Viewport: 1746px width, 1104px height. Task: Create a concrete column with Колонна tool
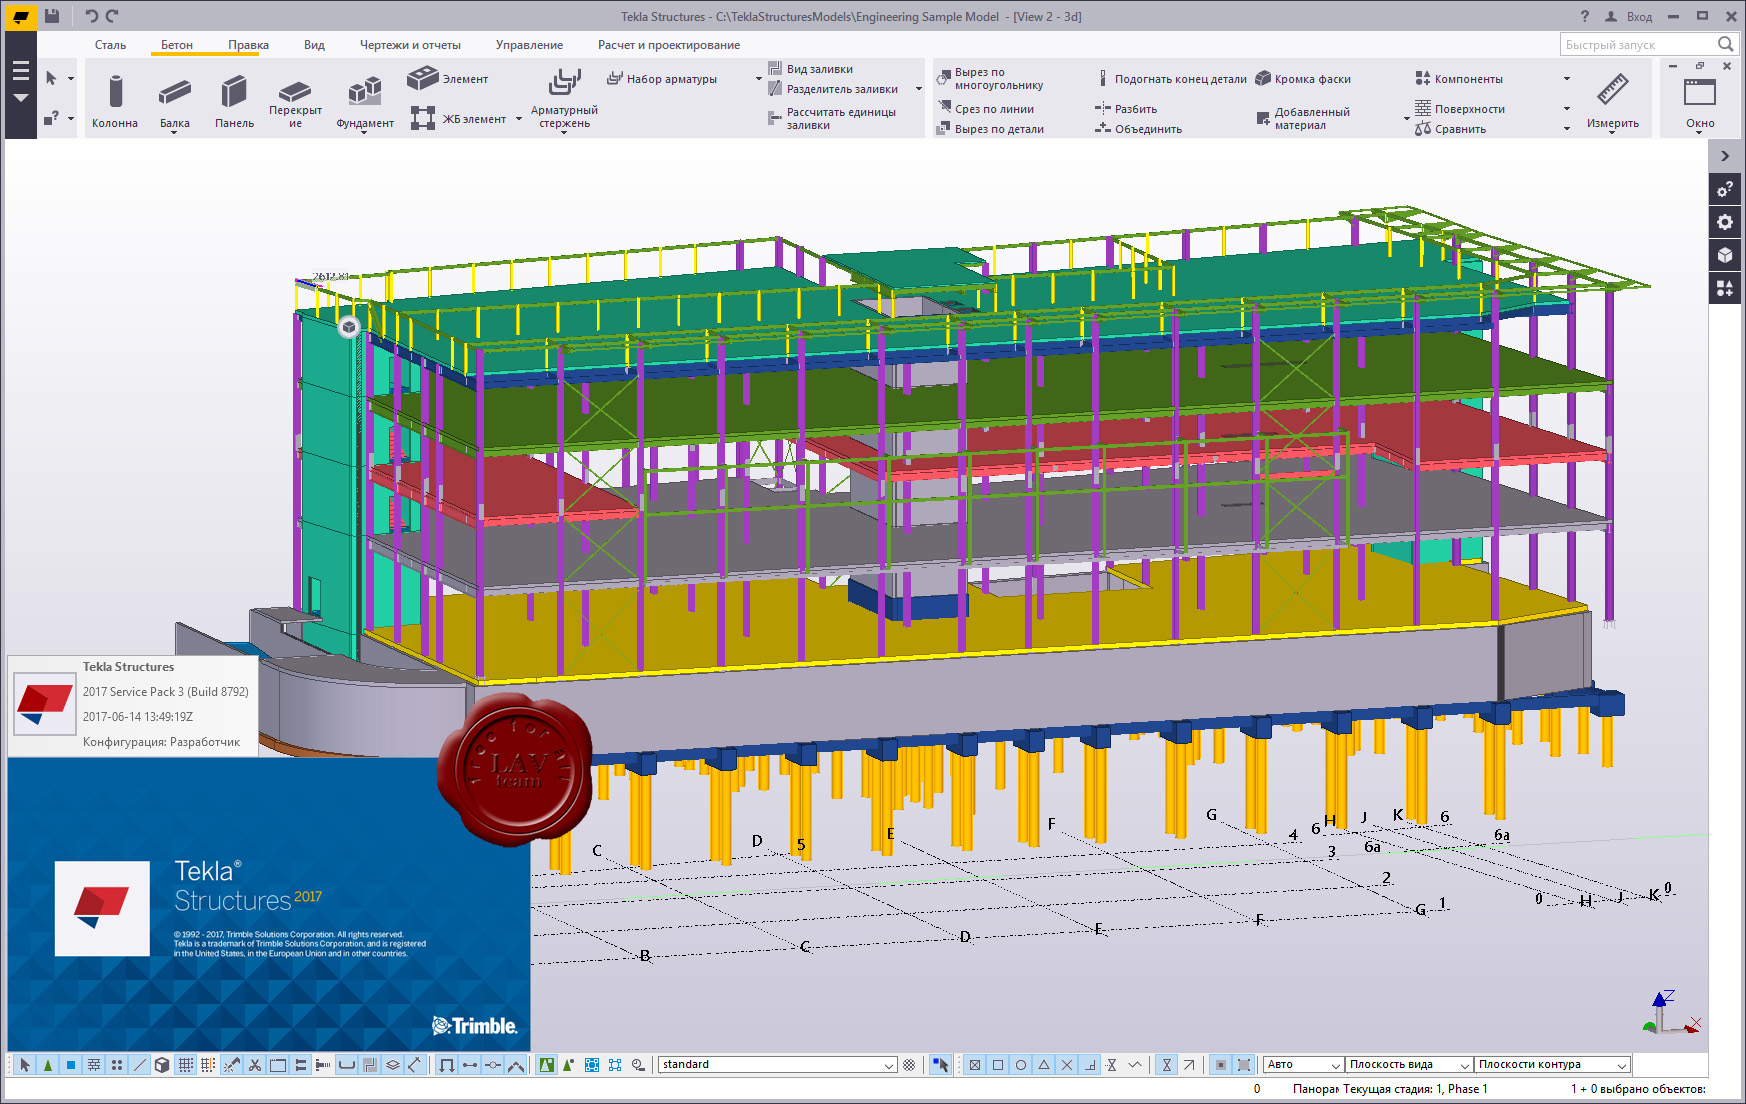coord(115,101)
